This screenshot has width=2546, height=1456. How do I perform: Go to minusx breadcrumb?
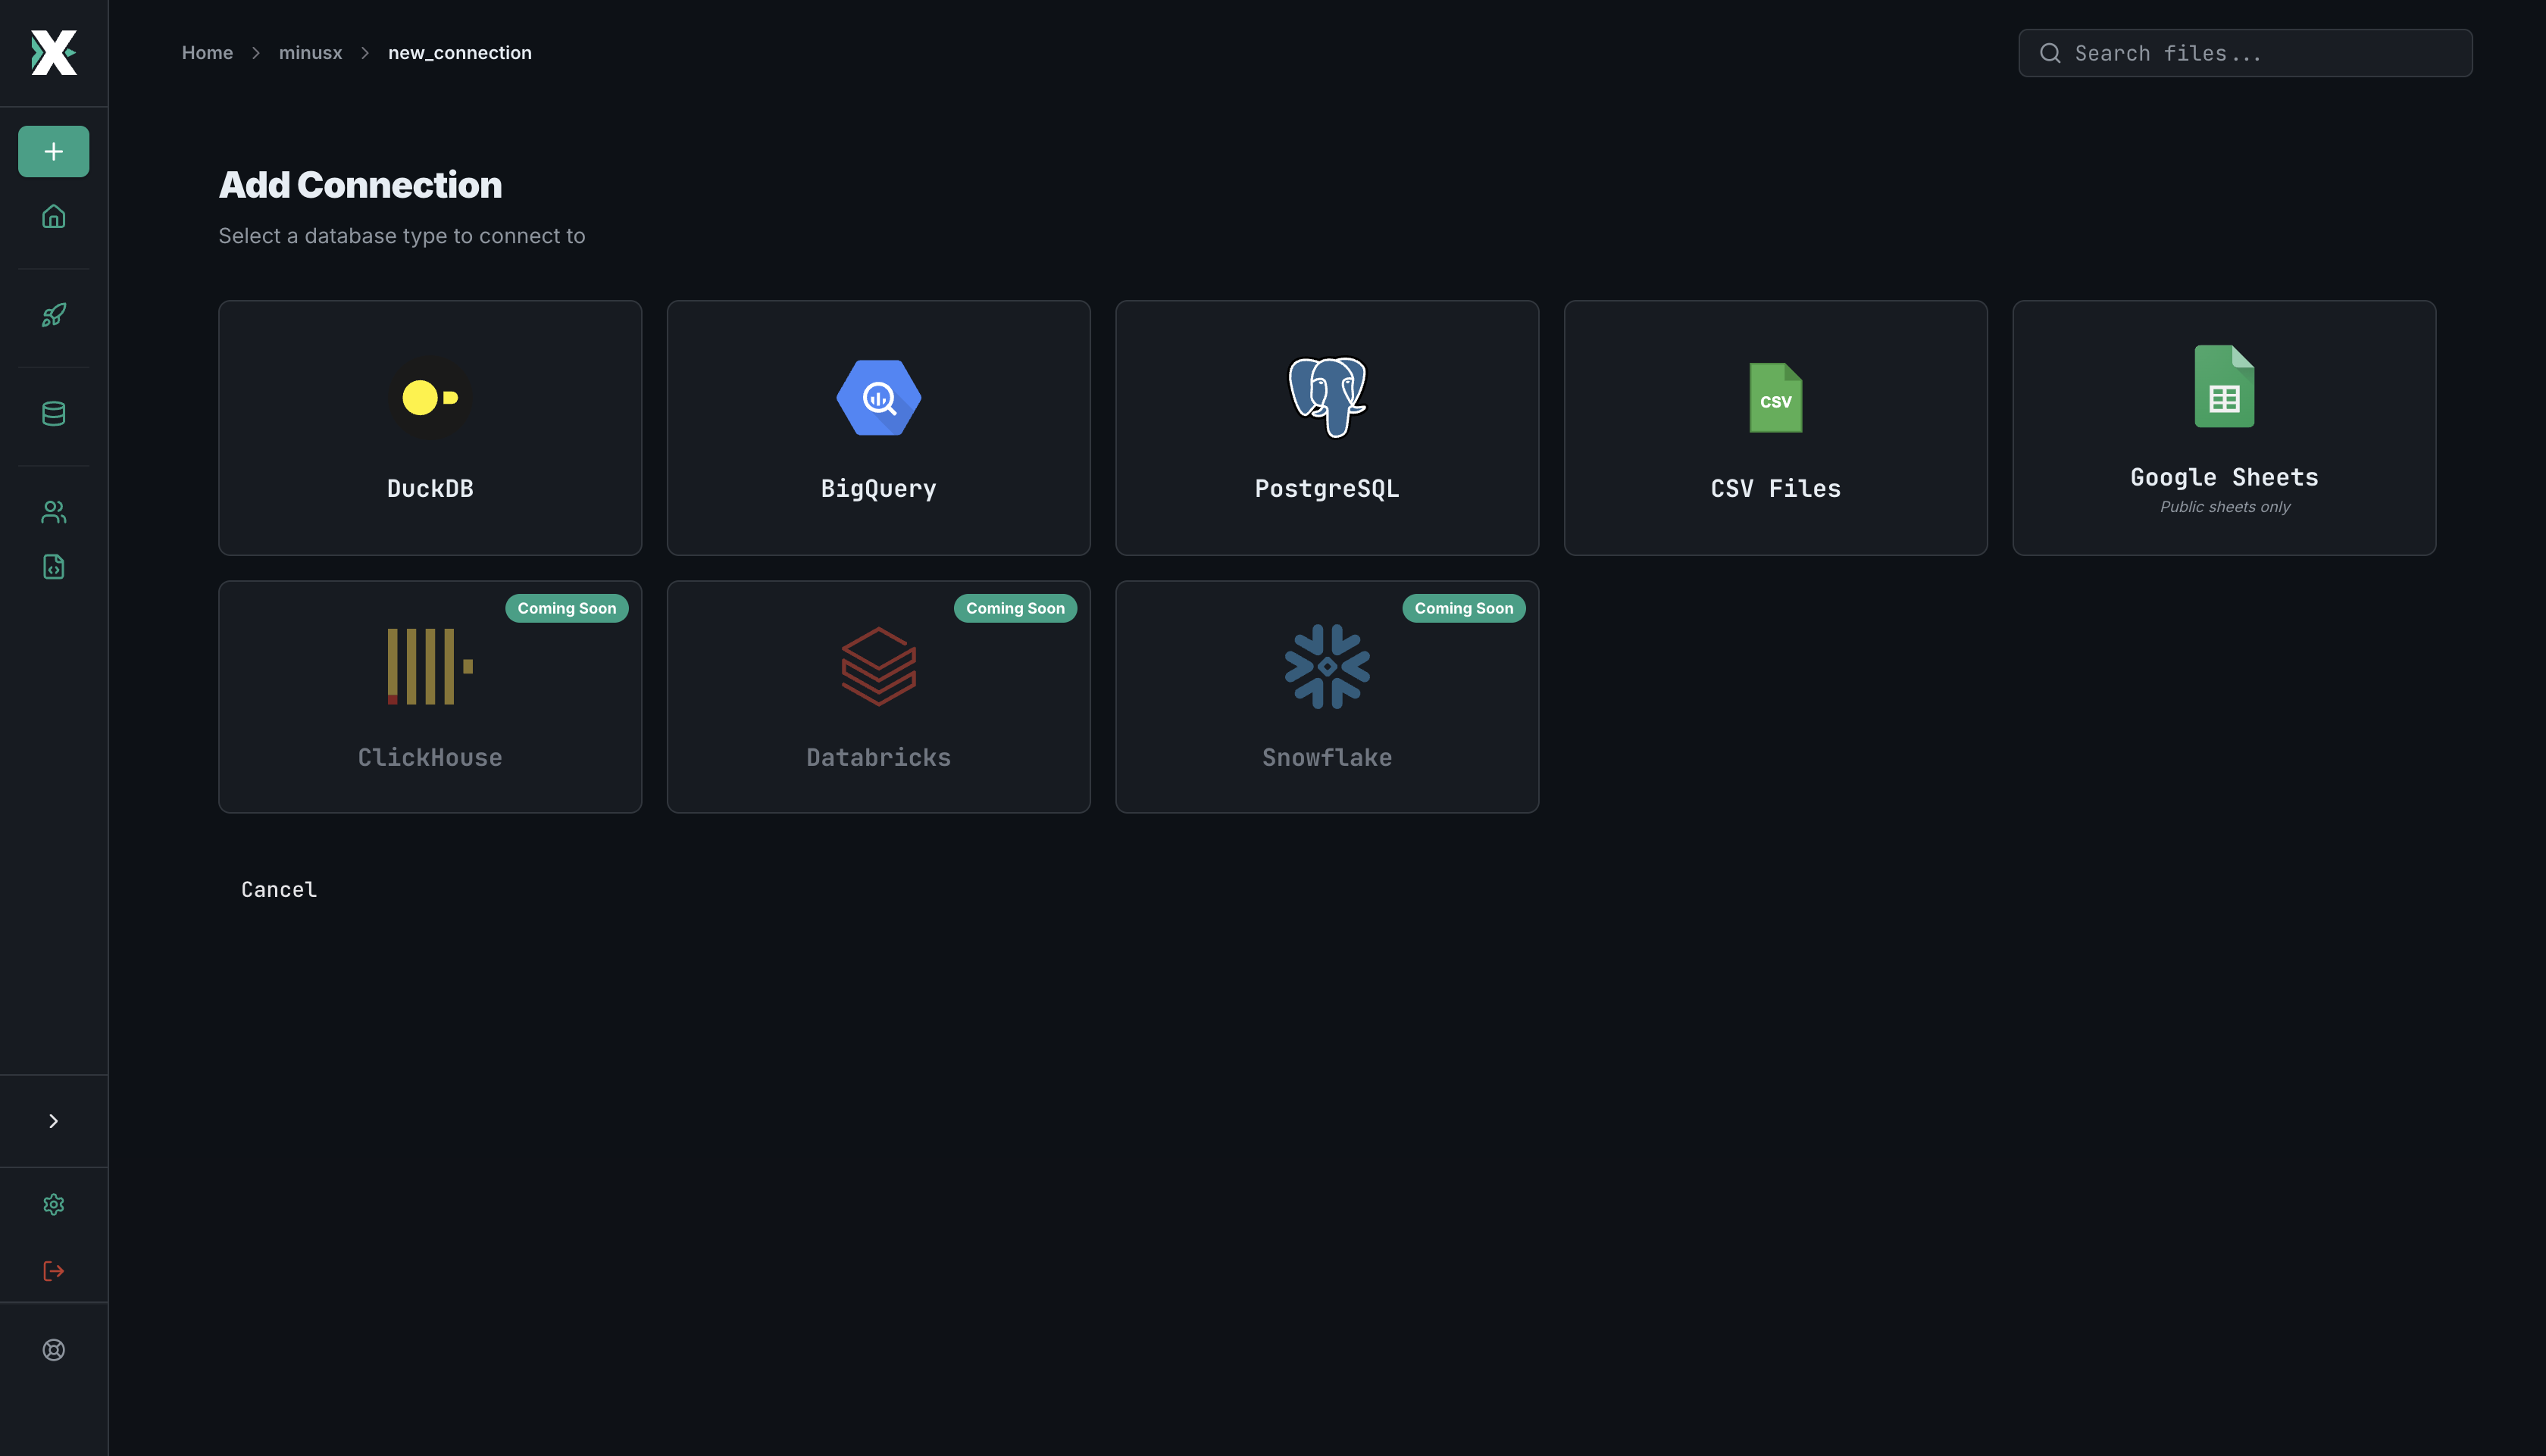click(310, 53)
